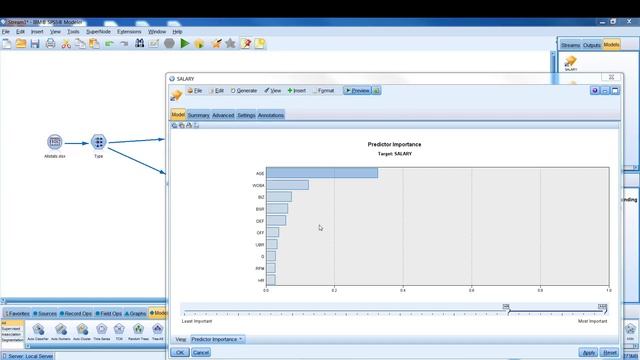The height and width of the screenshot is (360, 640).
Task: Click the Apply button
Action: click(589, 353)
